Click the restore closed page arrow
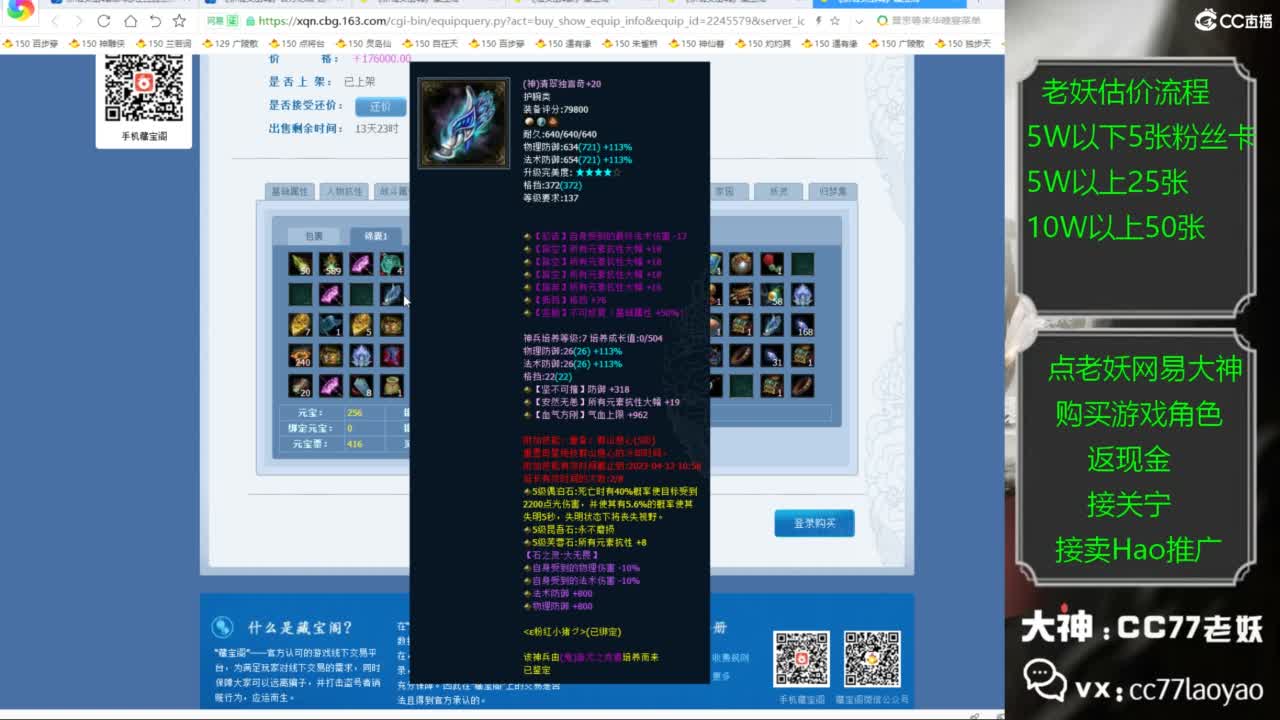 [155, 21]
